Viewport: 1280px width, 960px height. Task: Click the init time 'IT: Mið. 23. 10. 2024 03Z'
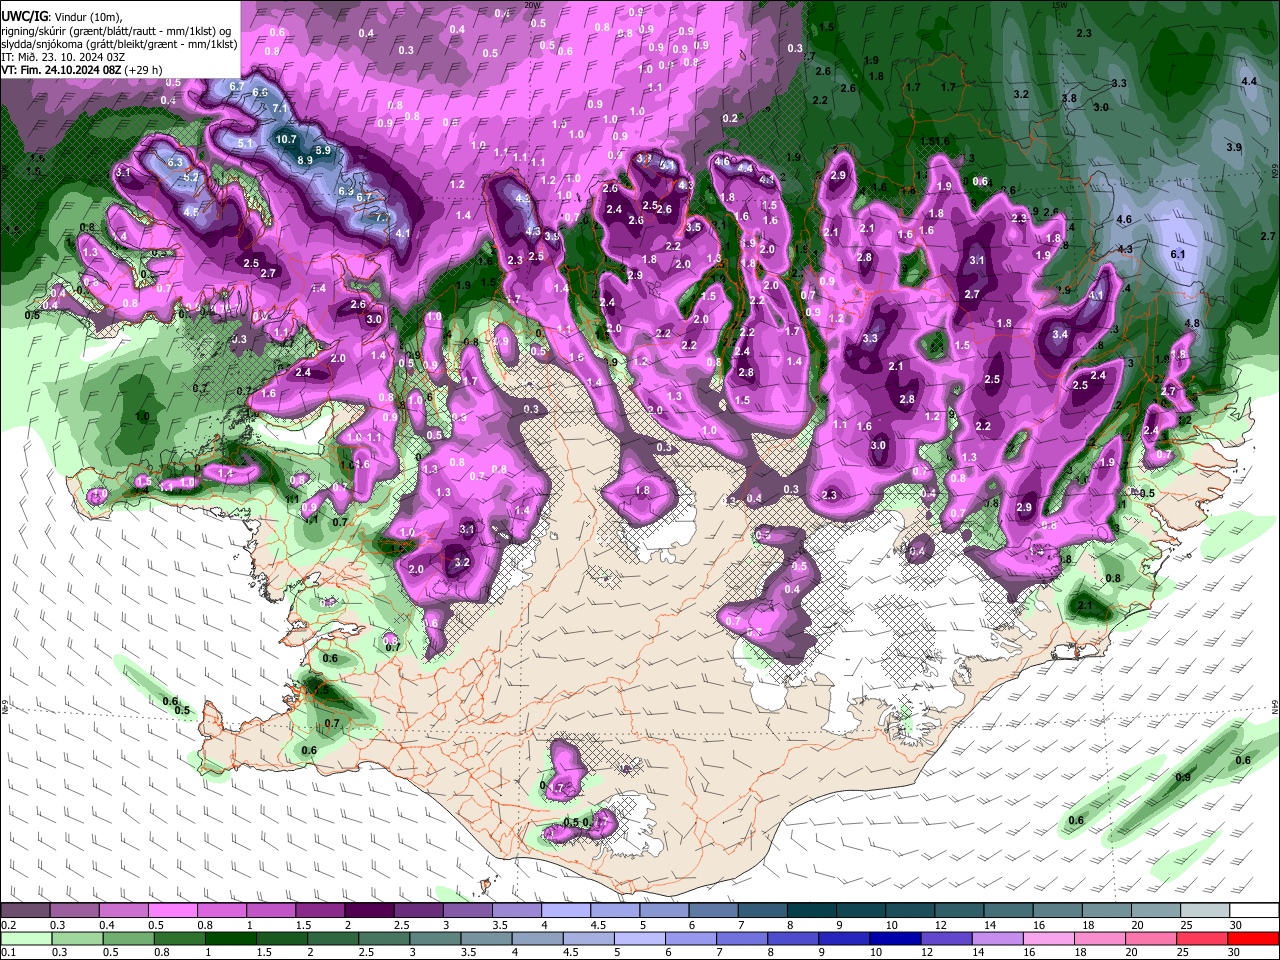[x=63, y=57]
